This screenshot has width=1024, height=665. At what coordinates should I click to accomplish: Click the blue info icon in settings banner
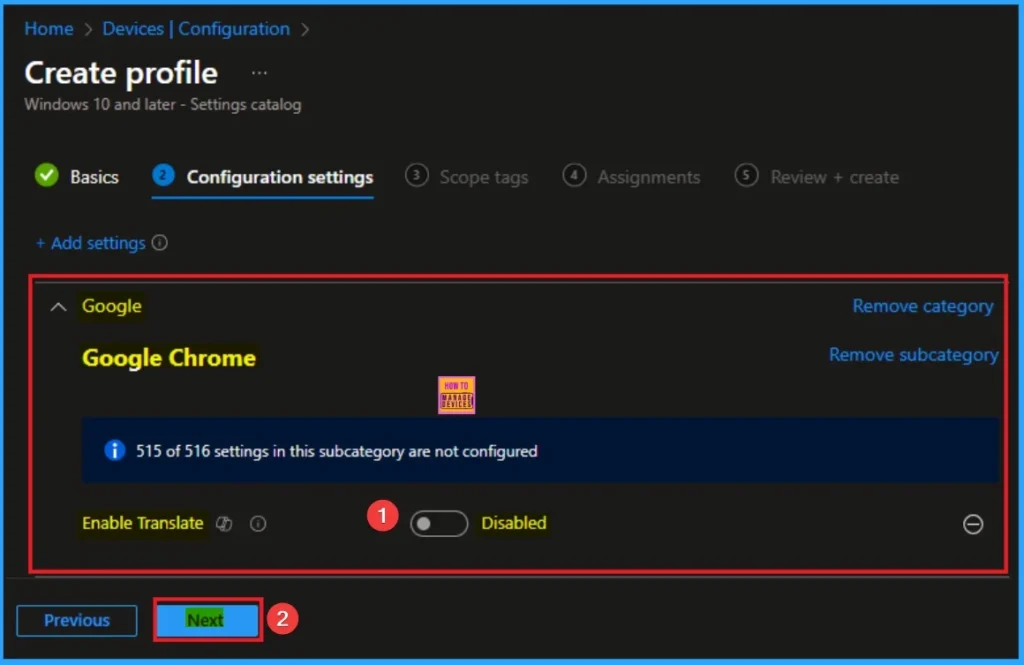[114, 451]
